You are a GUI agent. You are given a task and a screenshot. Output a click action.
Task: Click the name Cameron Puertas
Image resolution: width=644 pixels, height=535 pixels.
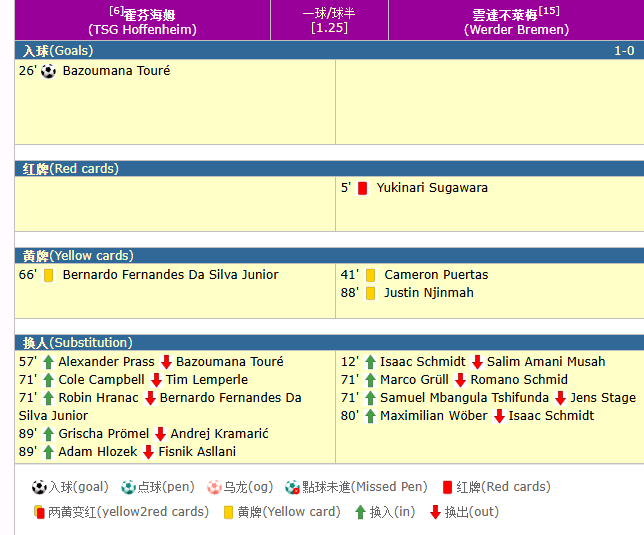pos(436,275)
